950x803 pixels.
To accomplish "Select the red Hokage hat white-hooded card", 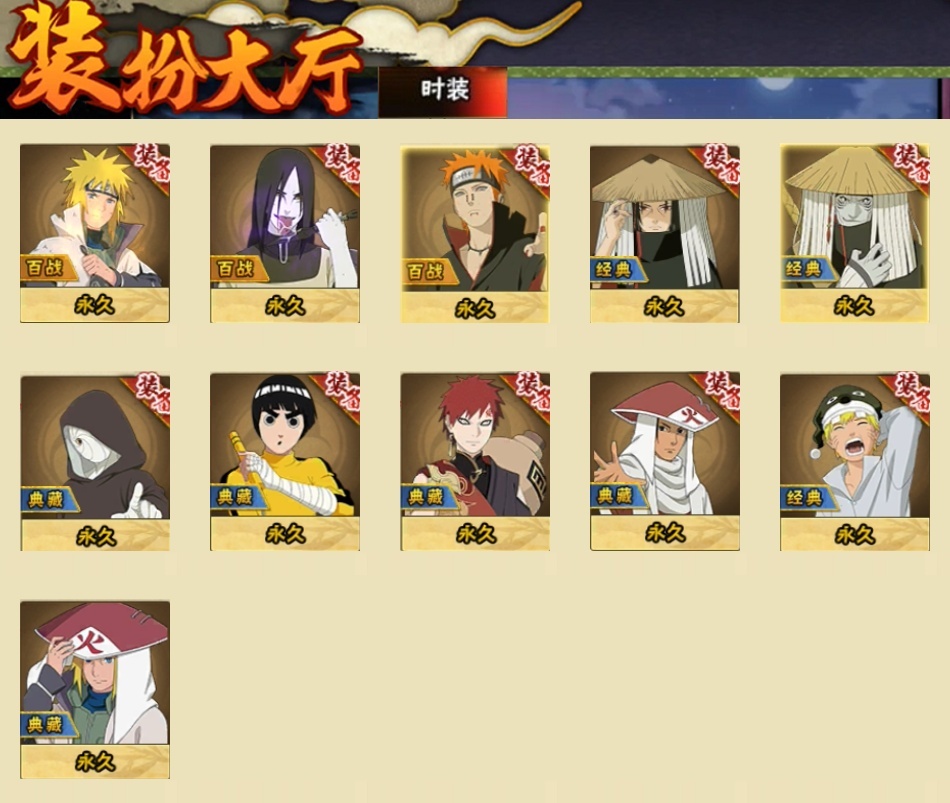I will [x=665, y=462].
